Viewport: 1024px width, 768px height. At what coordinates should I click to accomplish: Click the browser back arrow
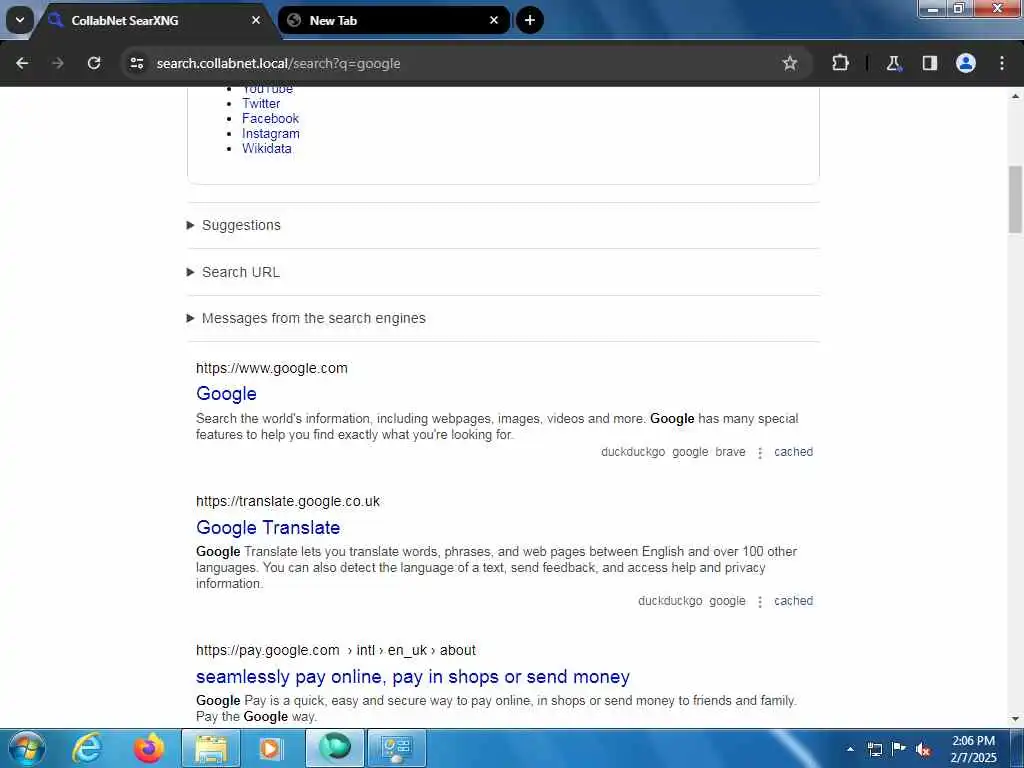tap(22, 63)
